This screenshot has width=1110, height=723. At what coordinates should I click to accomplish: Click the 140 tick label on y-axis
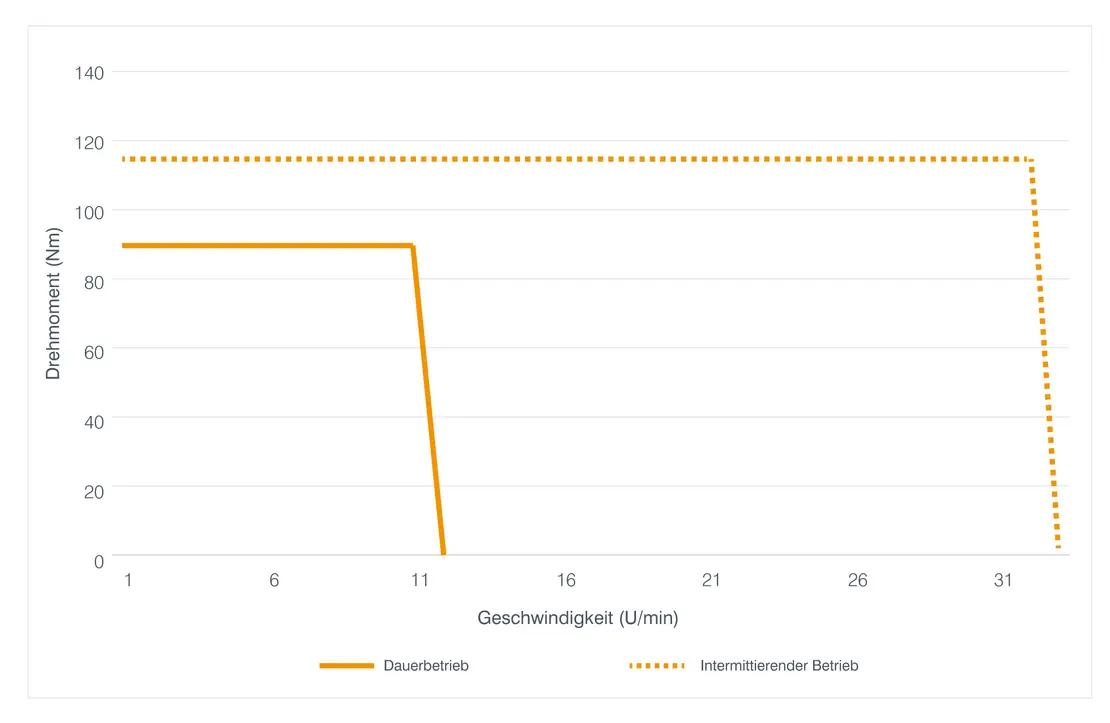click(x=90, y=73)
